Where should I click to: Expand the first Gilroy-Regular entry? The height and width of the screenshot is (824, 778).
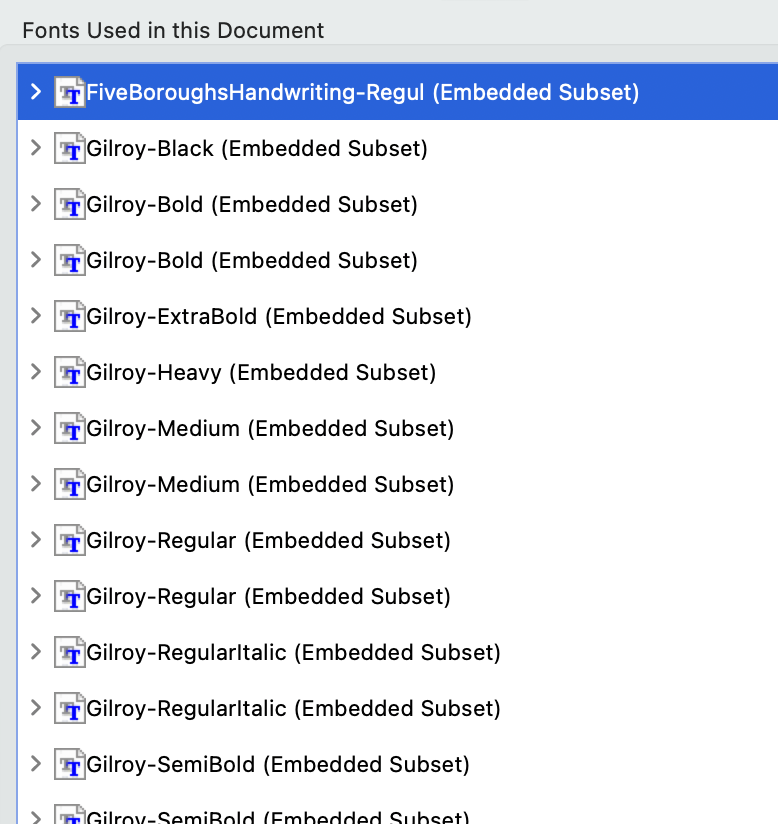pos(36,540)
